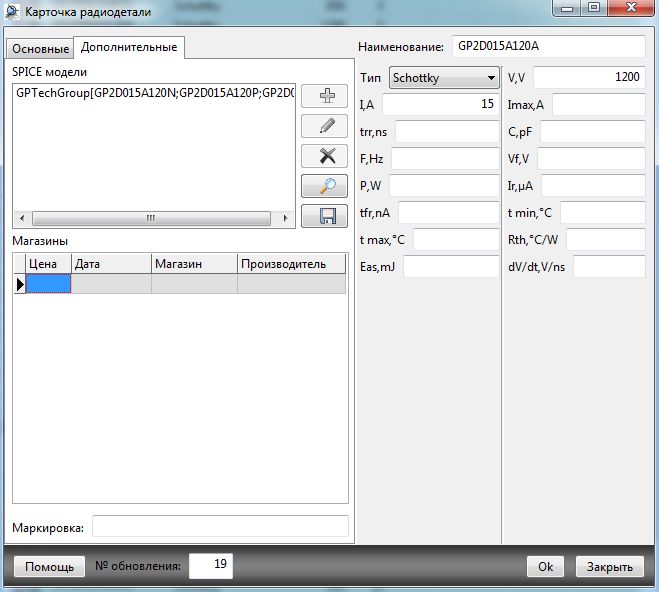Click the SPICE list horizontal scrollbar thumb

[151, 218]
